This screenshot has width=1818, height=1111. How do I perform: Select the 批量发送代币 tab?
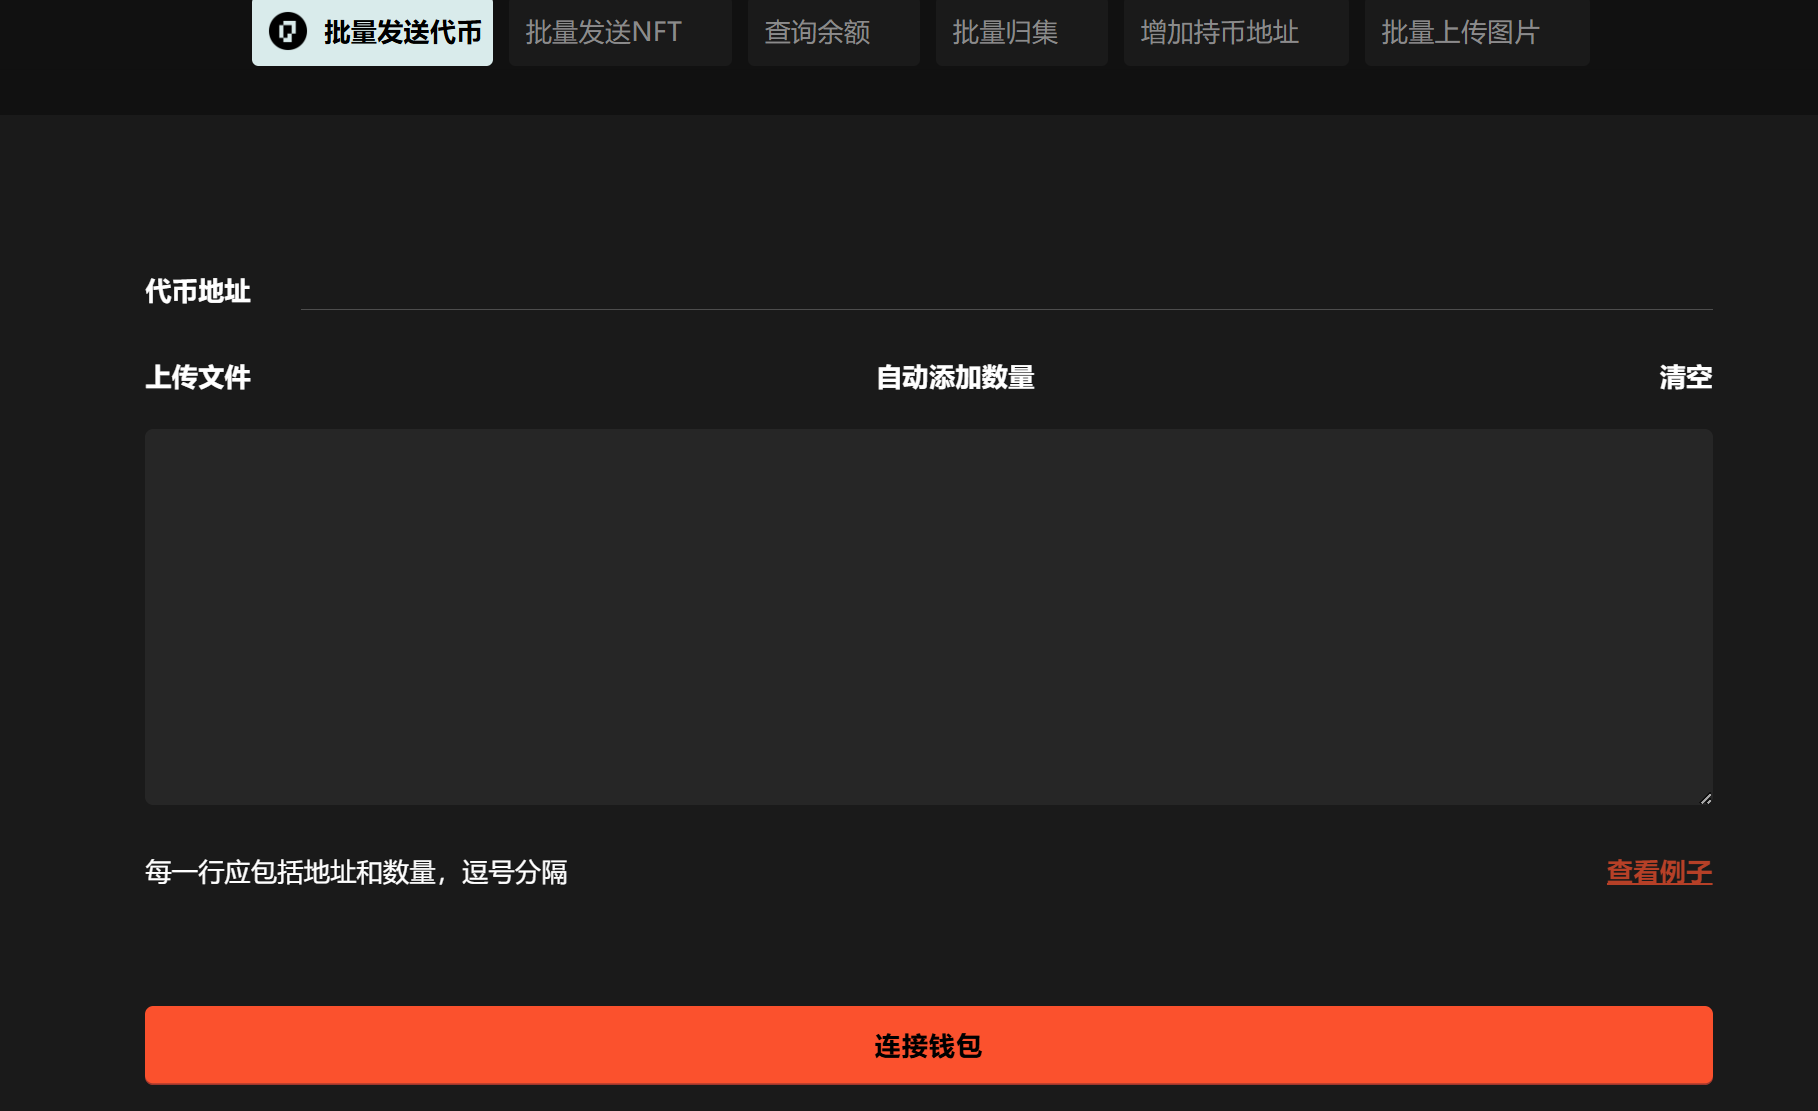(x=372, y=32)
